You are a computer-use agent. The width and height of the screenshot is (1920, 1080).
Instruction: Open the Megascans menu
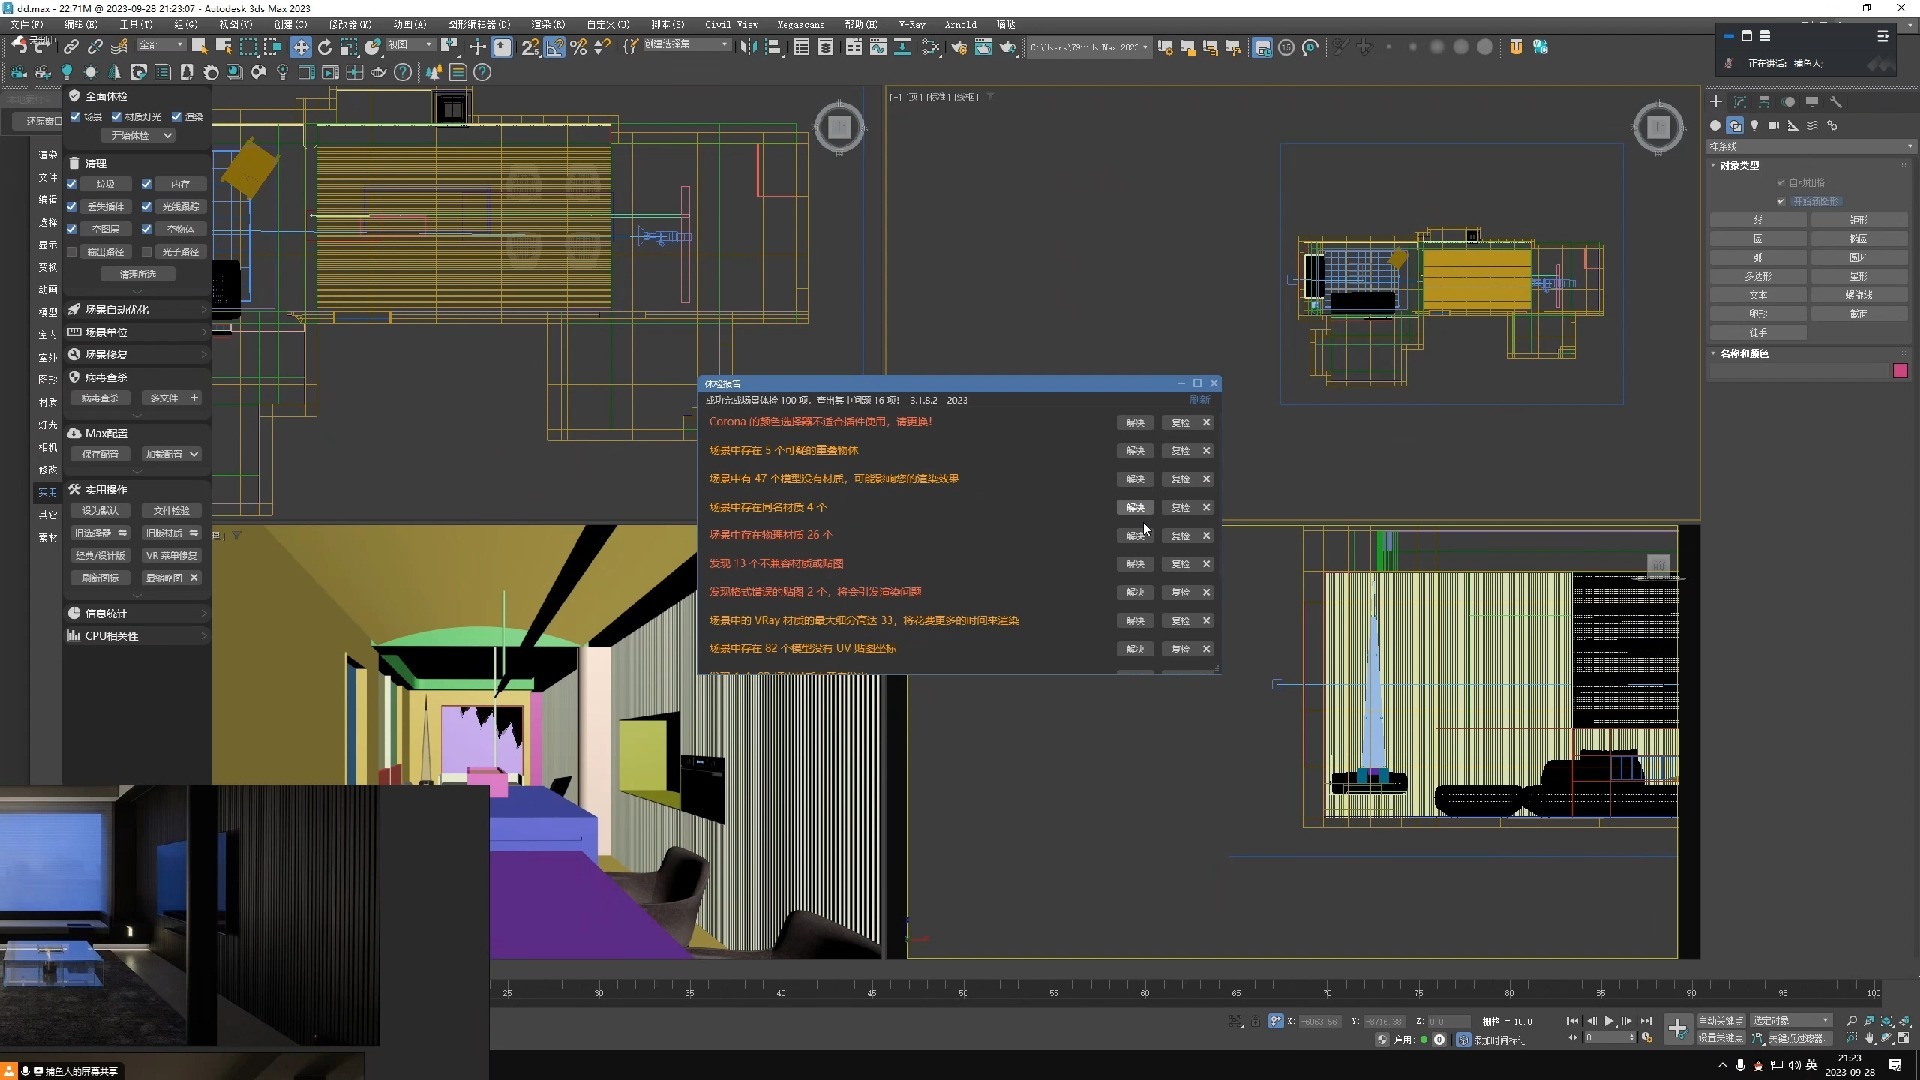coord(800,24)
